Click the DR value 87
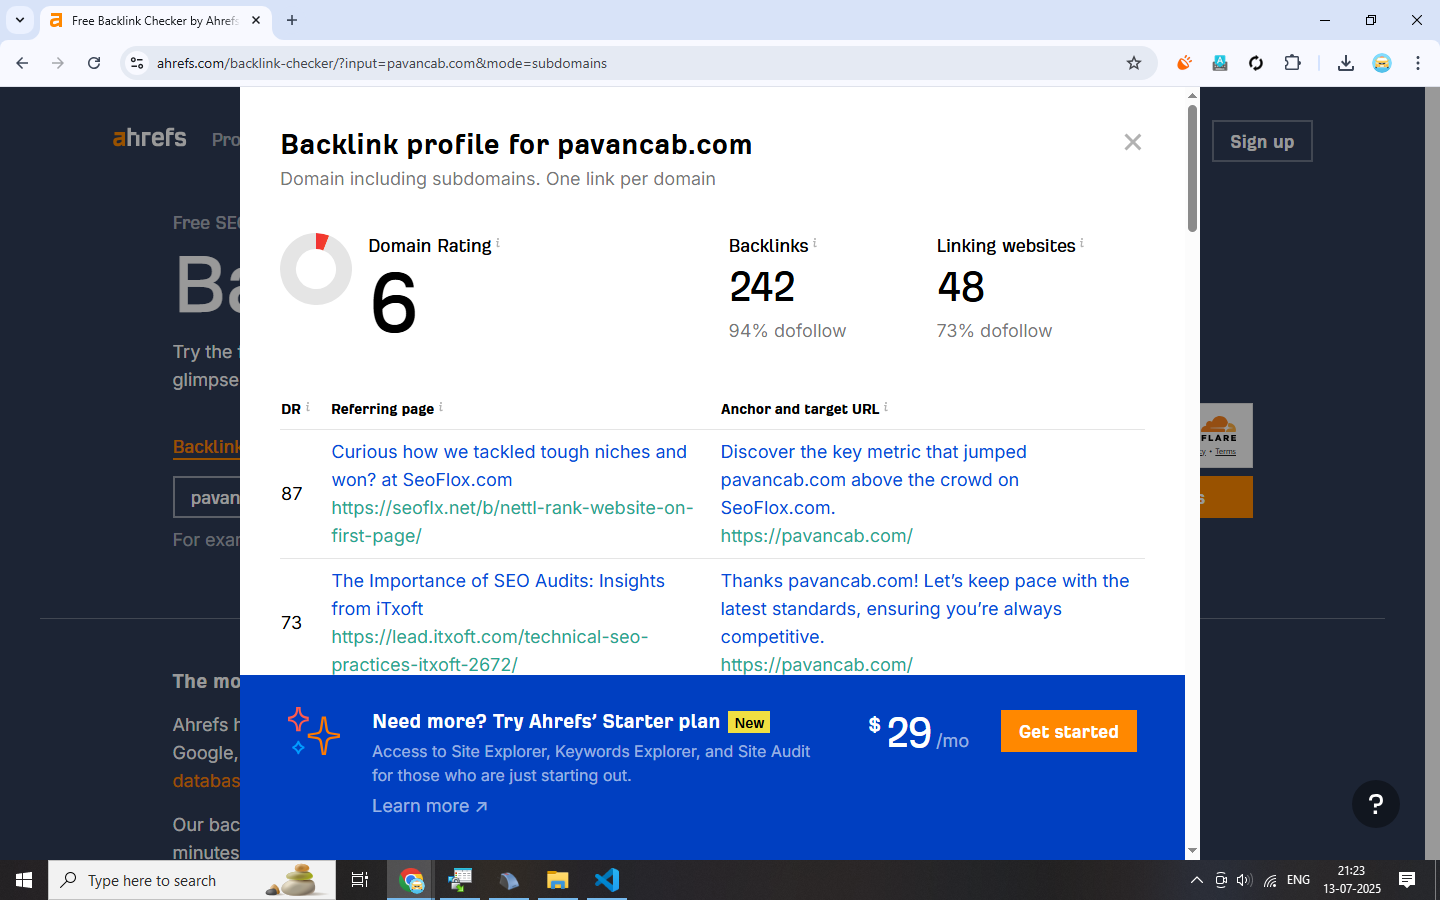1440x900 pixels. tap(291, 494)
